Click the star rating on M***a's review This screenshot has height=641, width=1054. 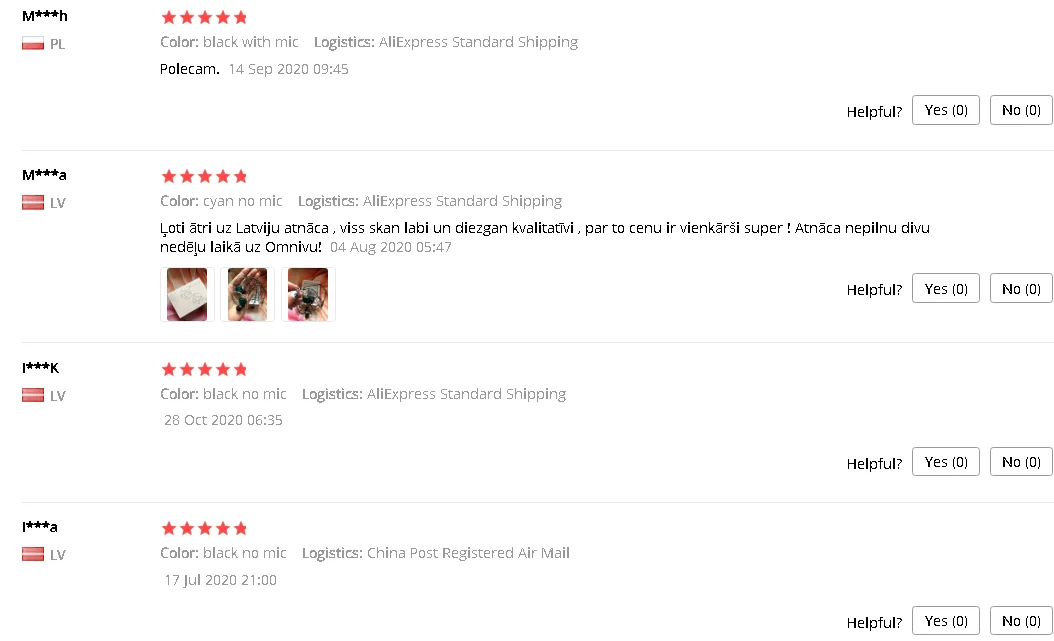[x=204, y=177]
